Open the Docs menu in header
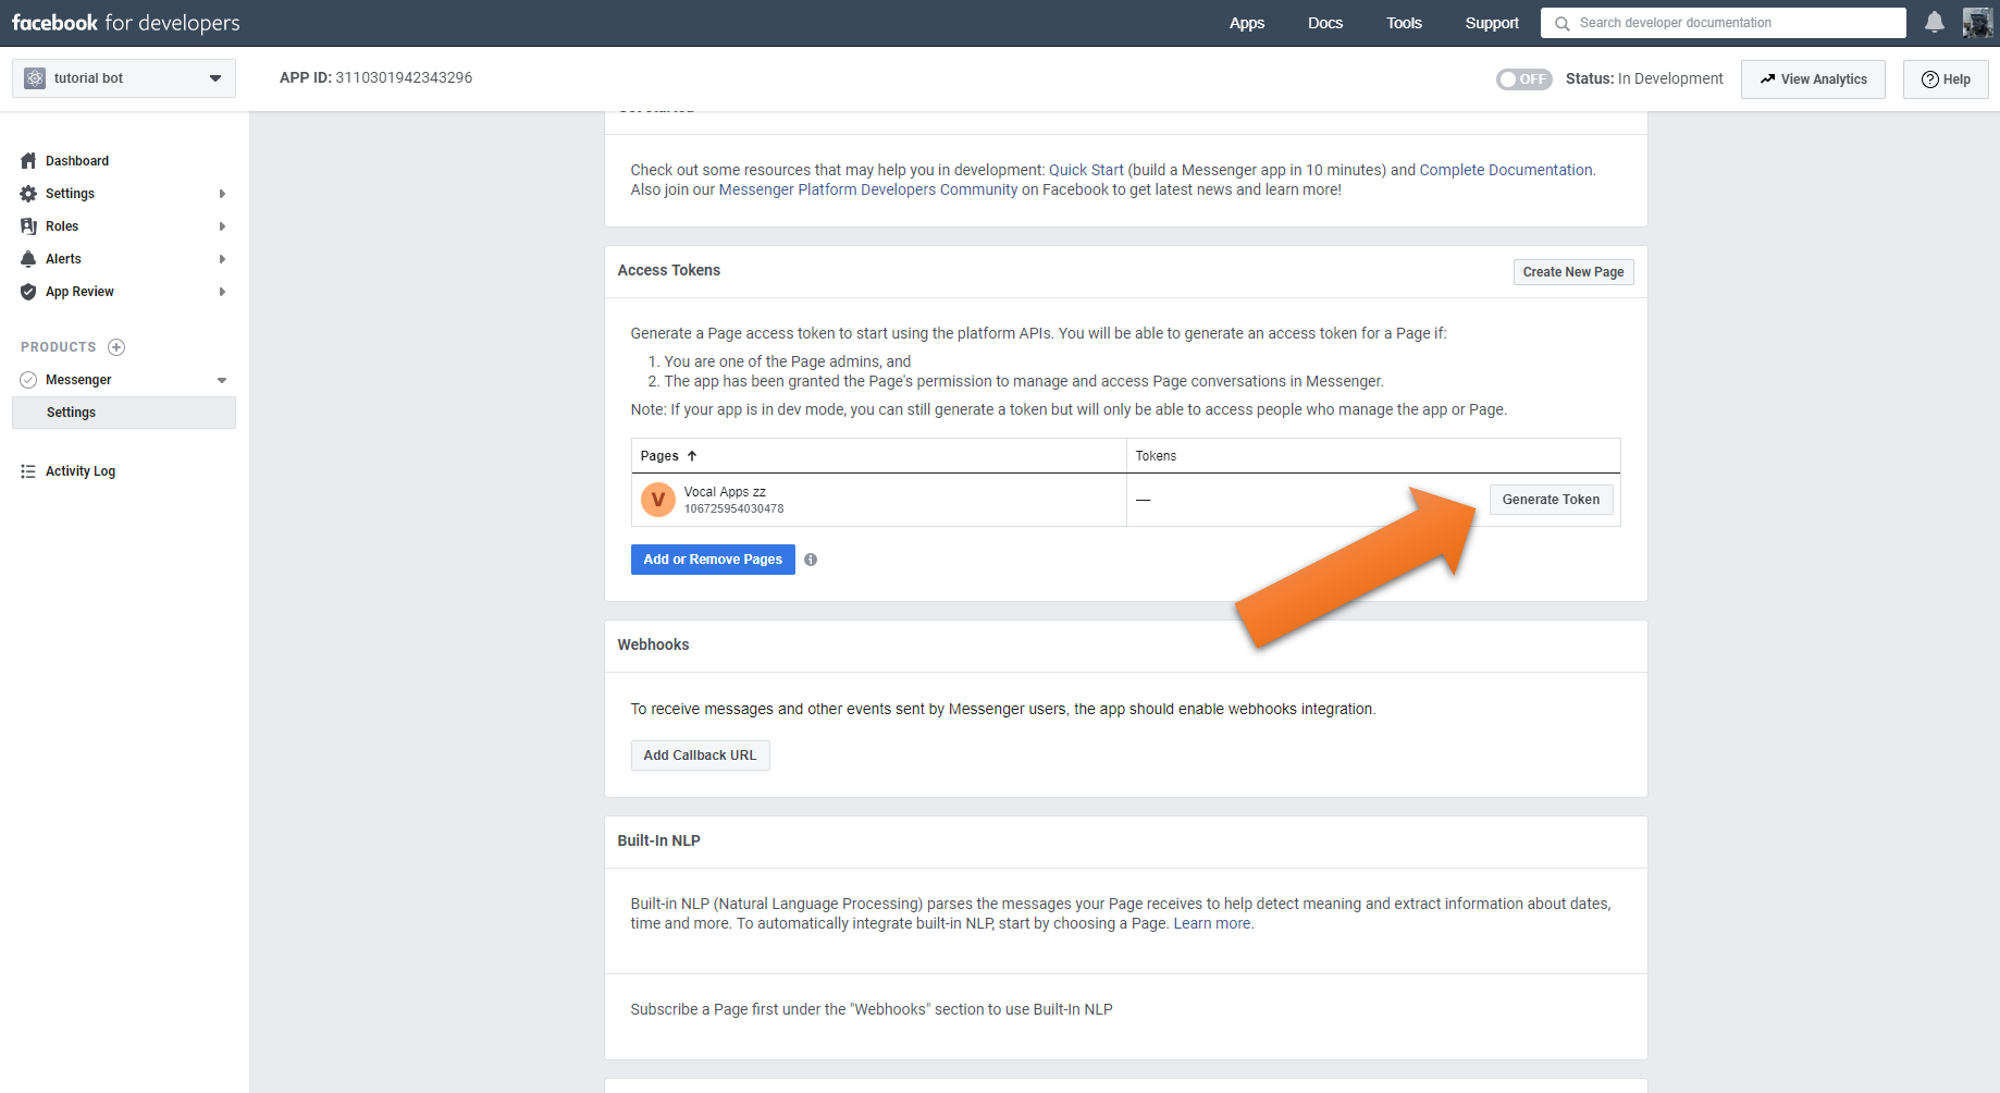 point(1324,22)
